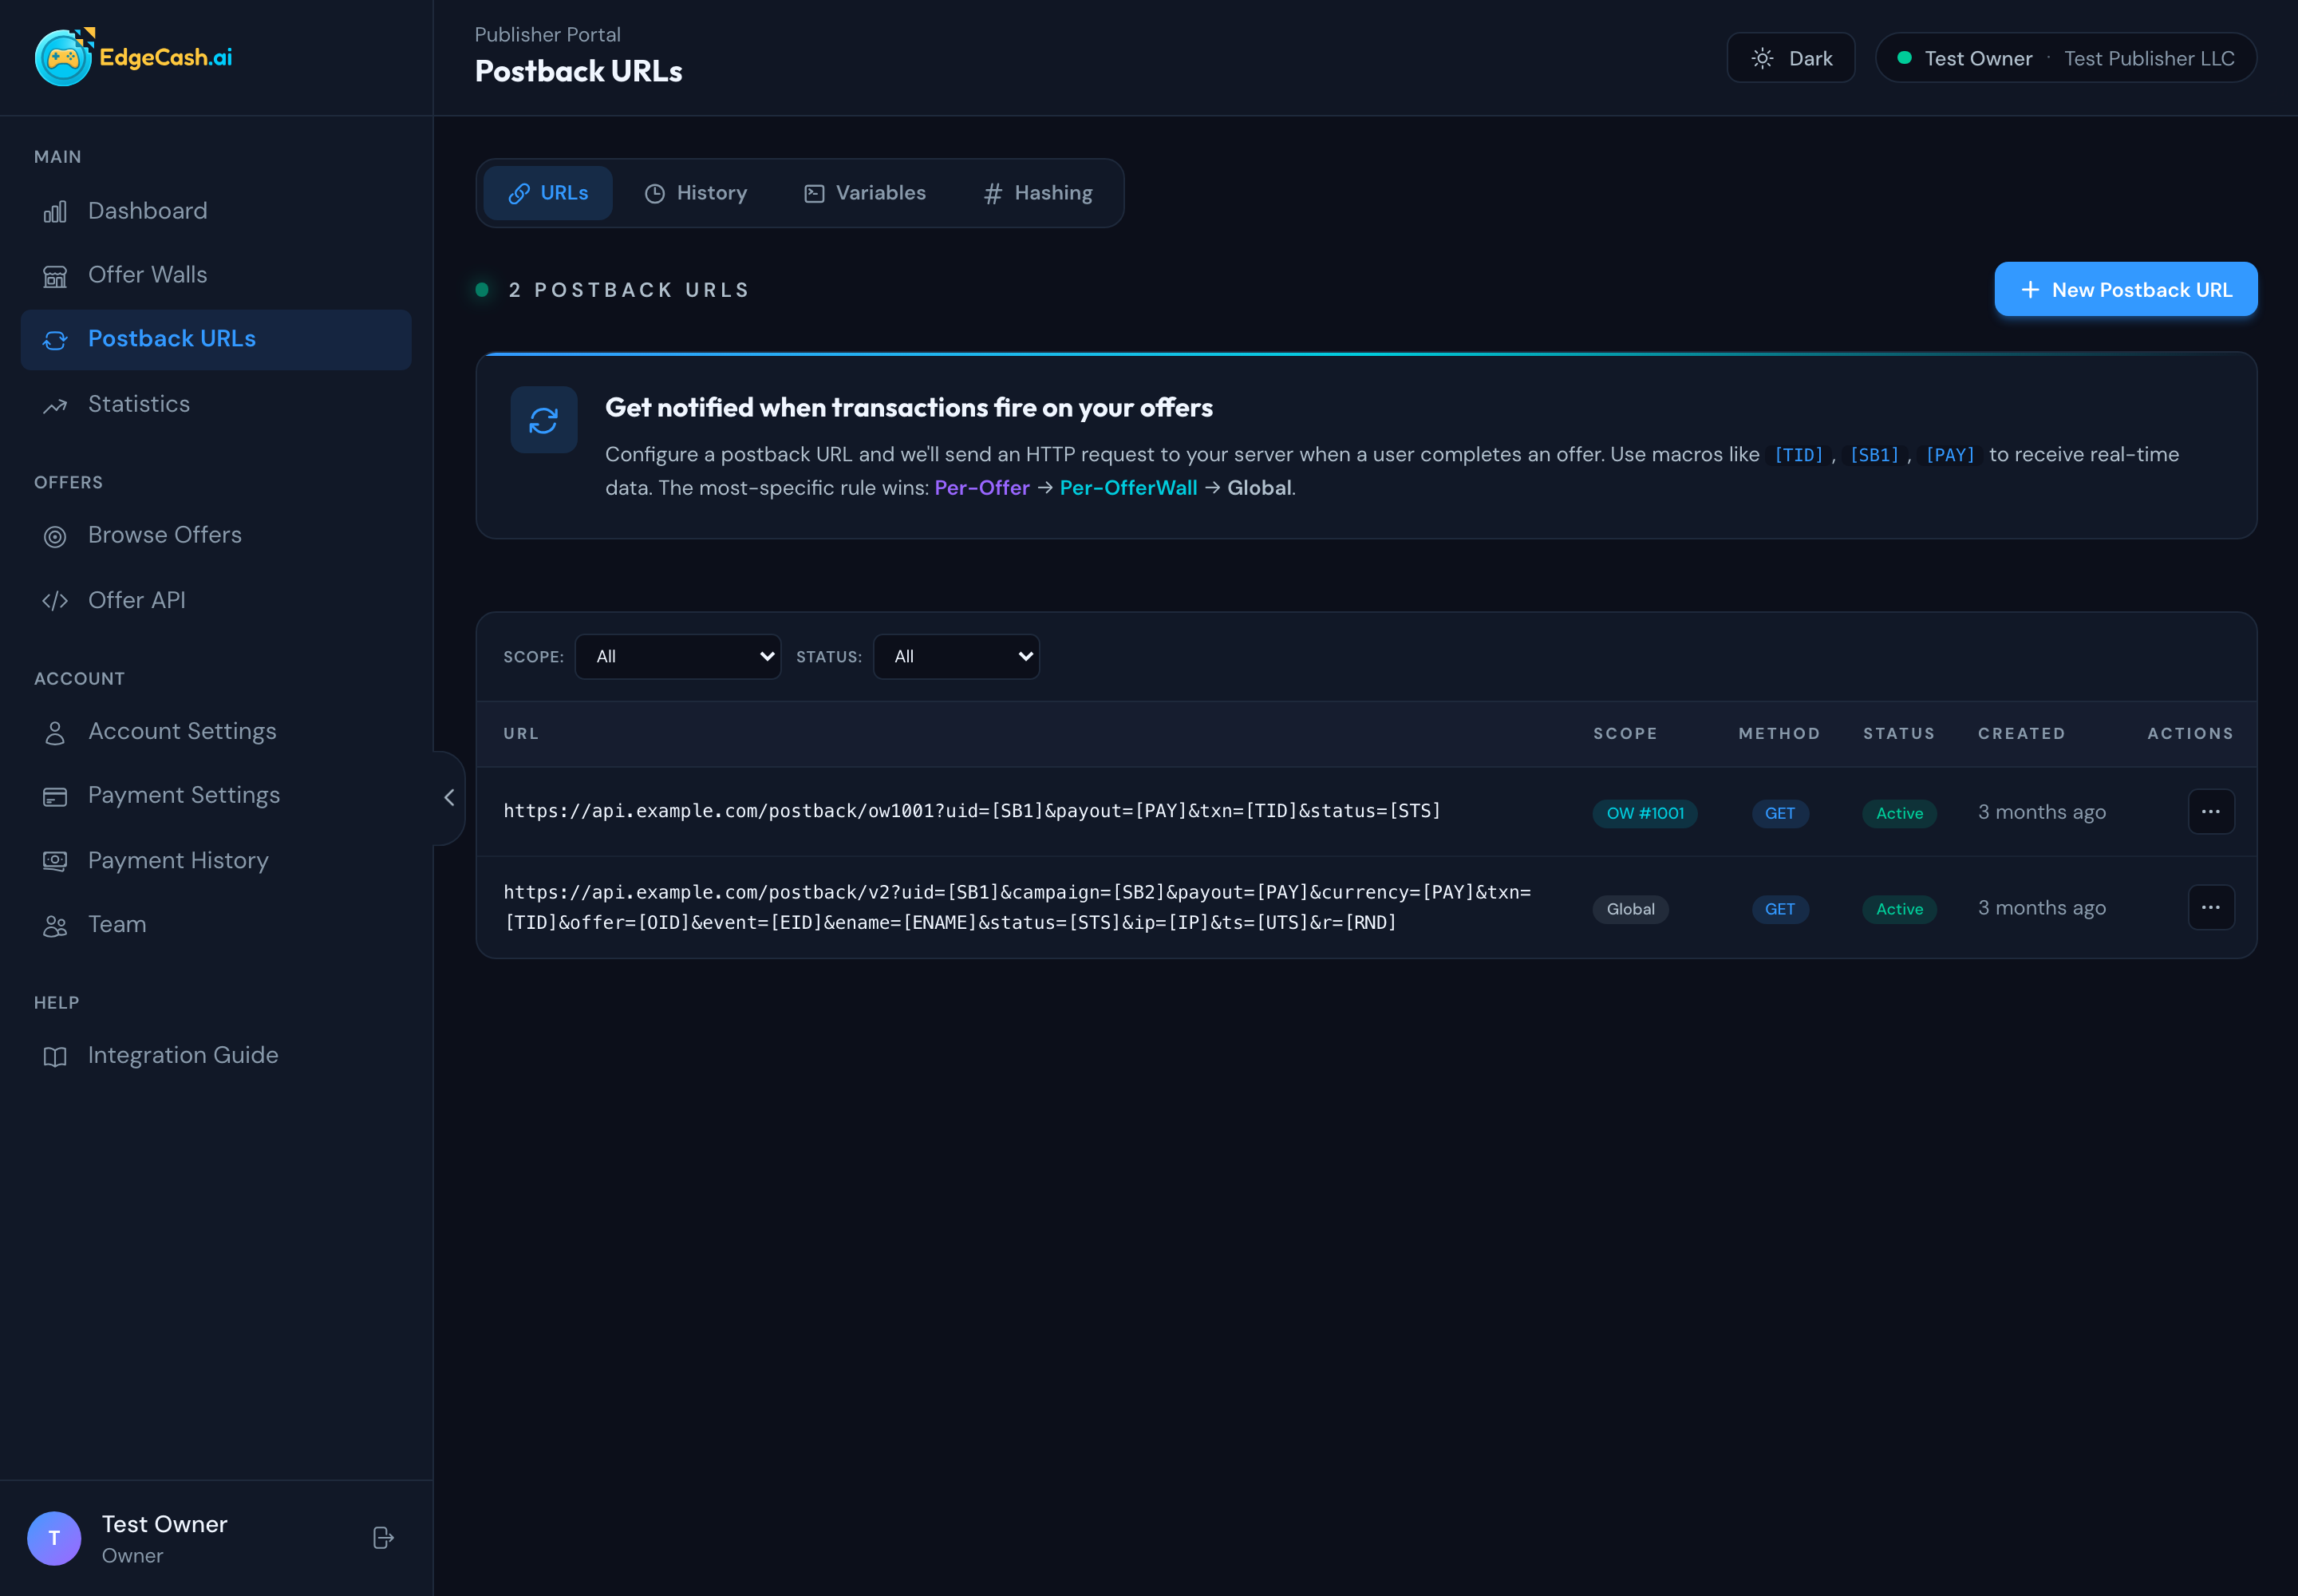This screenshot has width=2298, height=1596.
Task: Switch to the History tab
Action: [x=696, y=193]
